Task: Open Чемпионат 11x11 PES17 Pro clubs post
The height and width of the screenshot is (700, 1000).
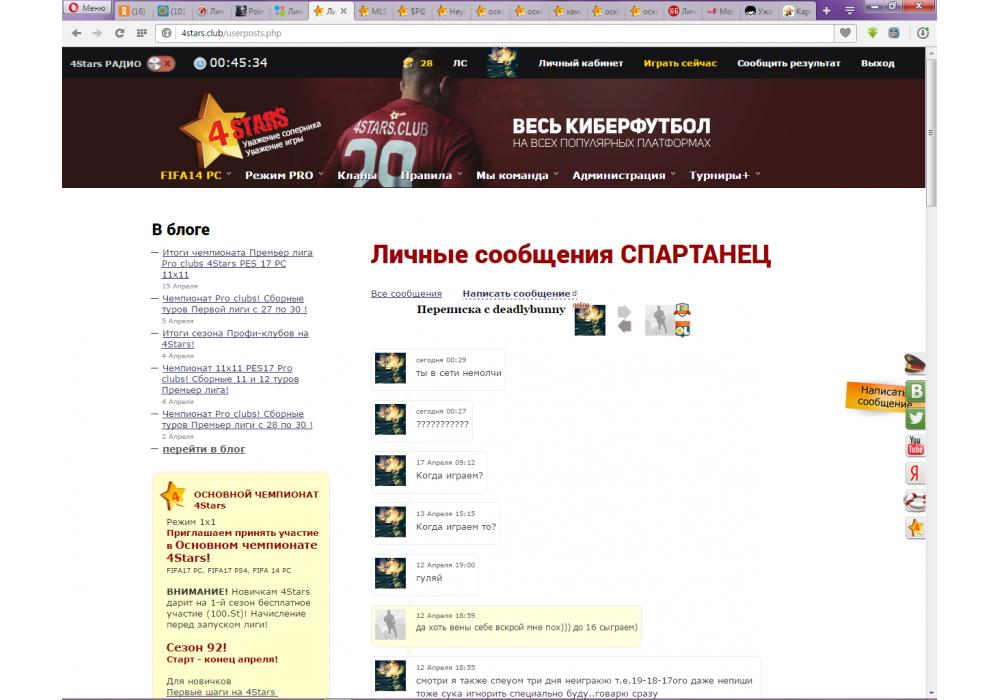Action: [230, 379]
